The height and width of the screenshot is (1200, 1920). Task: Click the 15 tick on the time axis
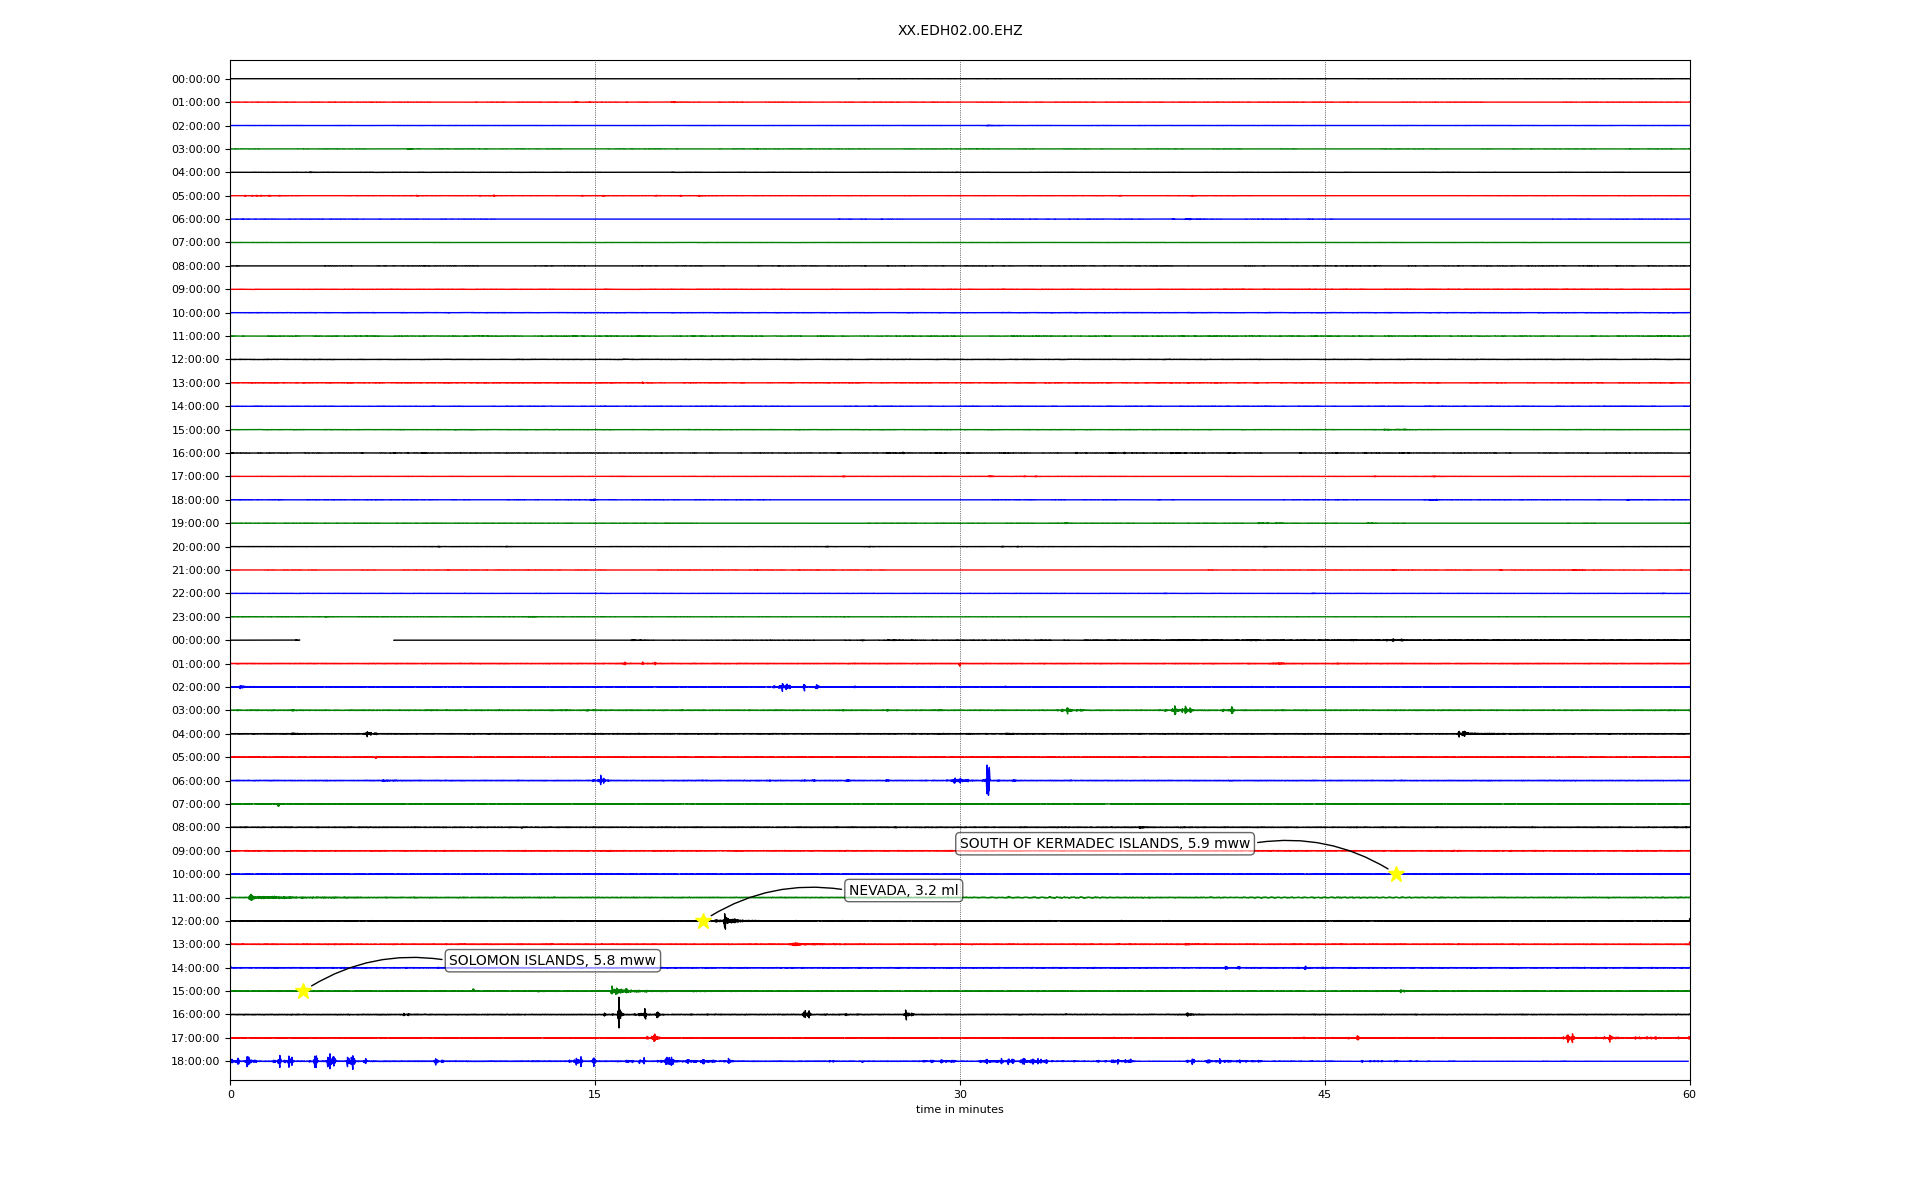click(595, 1094)
